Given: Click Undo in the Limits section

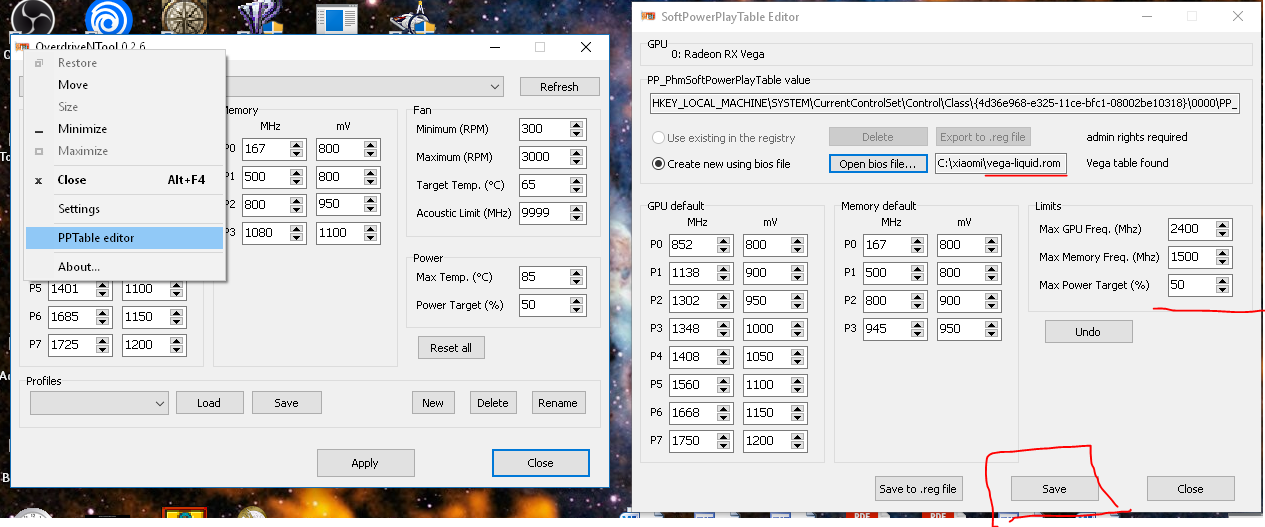Looking at the screenshot, I should tap(1088, 332).
